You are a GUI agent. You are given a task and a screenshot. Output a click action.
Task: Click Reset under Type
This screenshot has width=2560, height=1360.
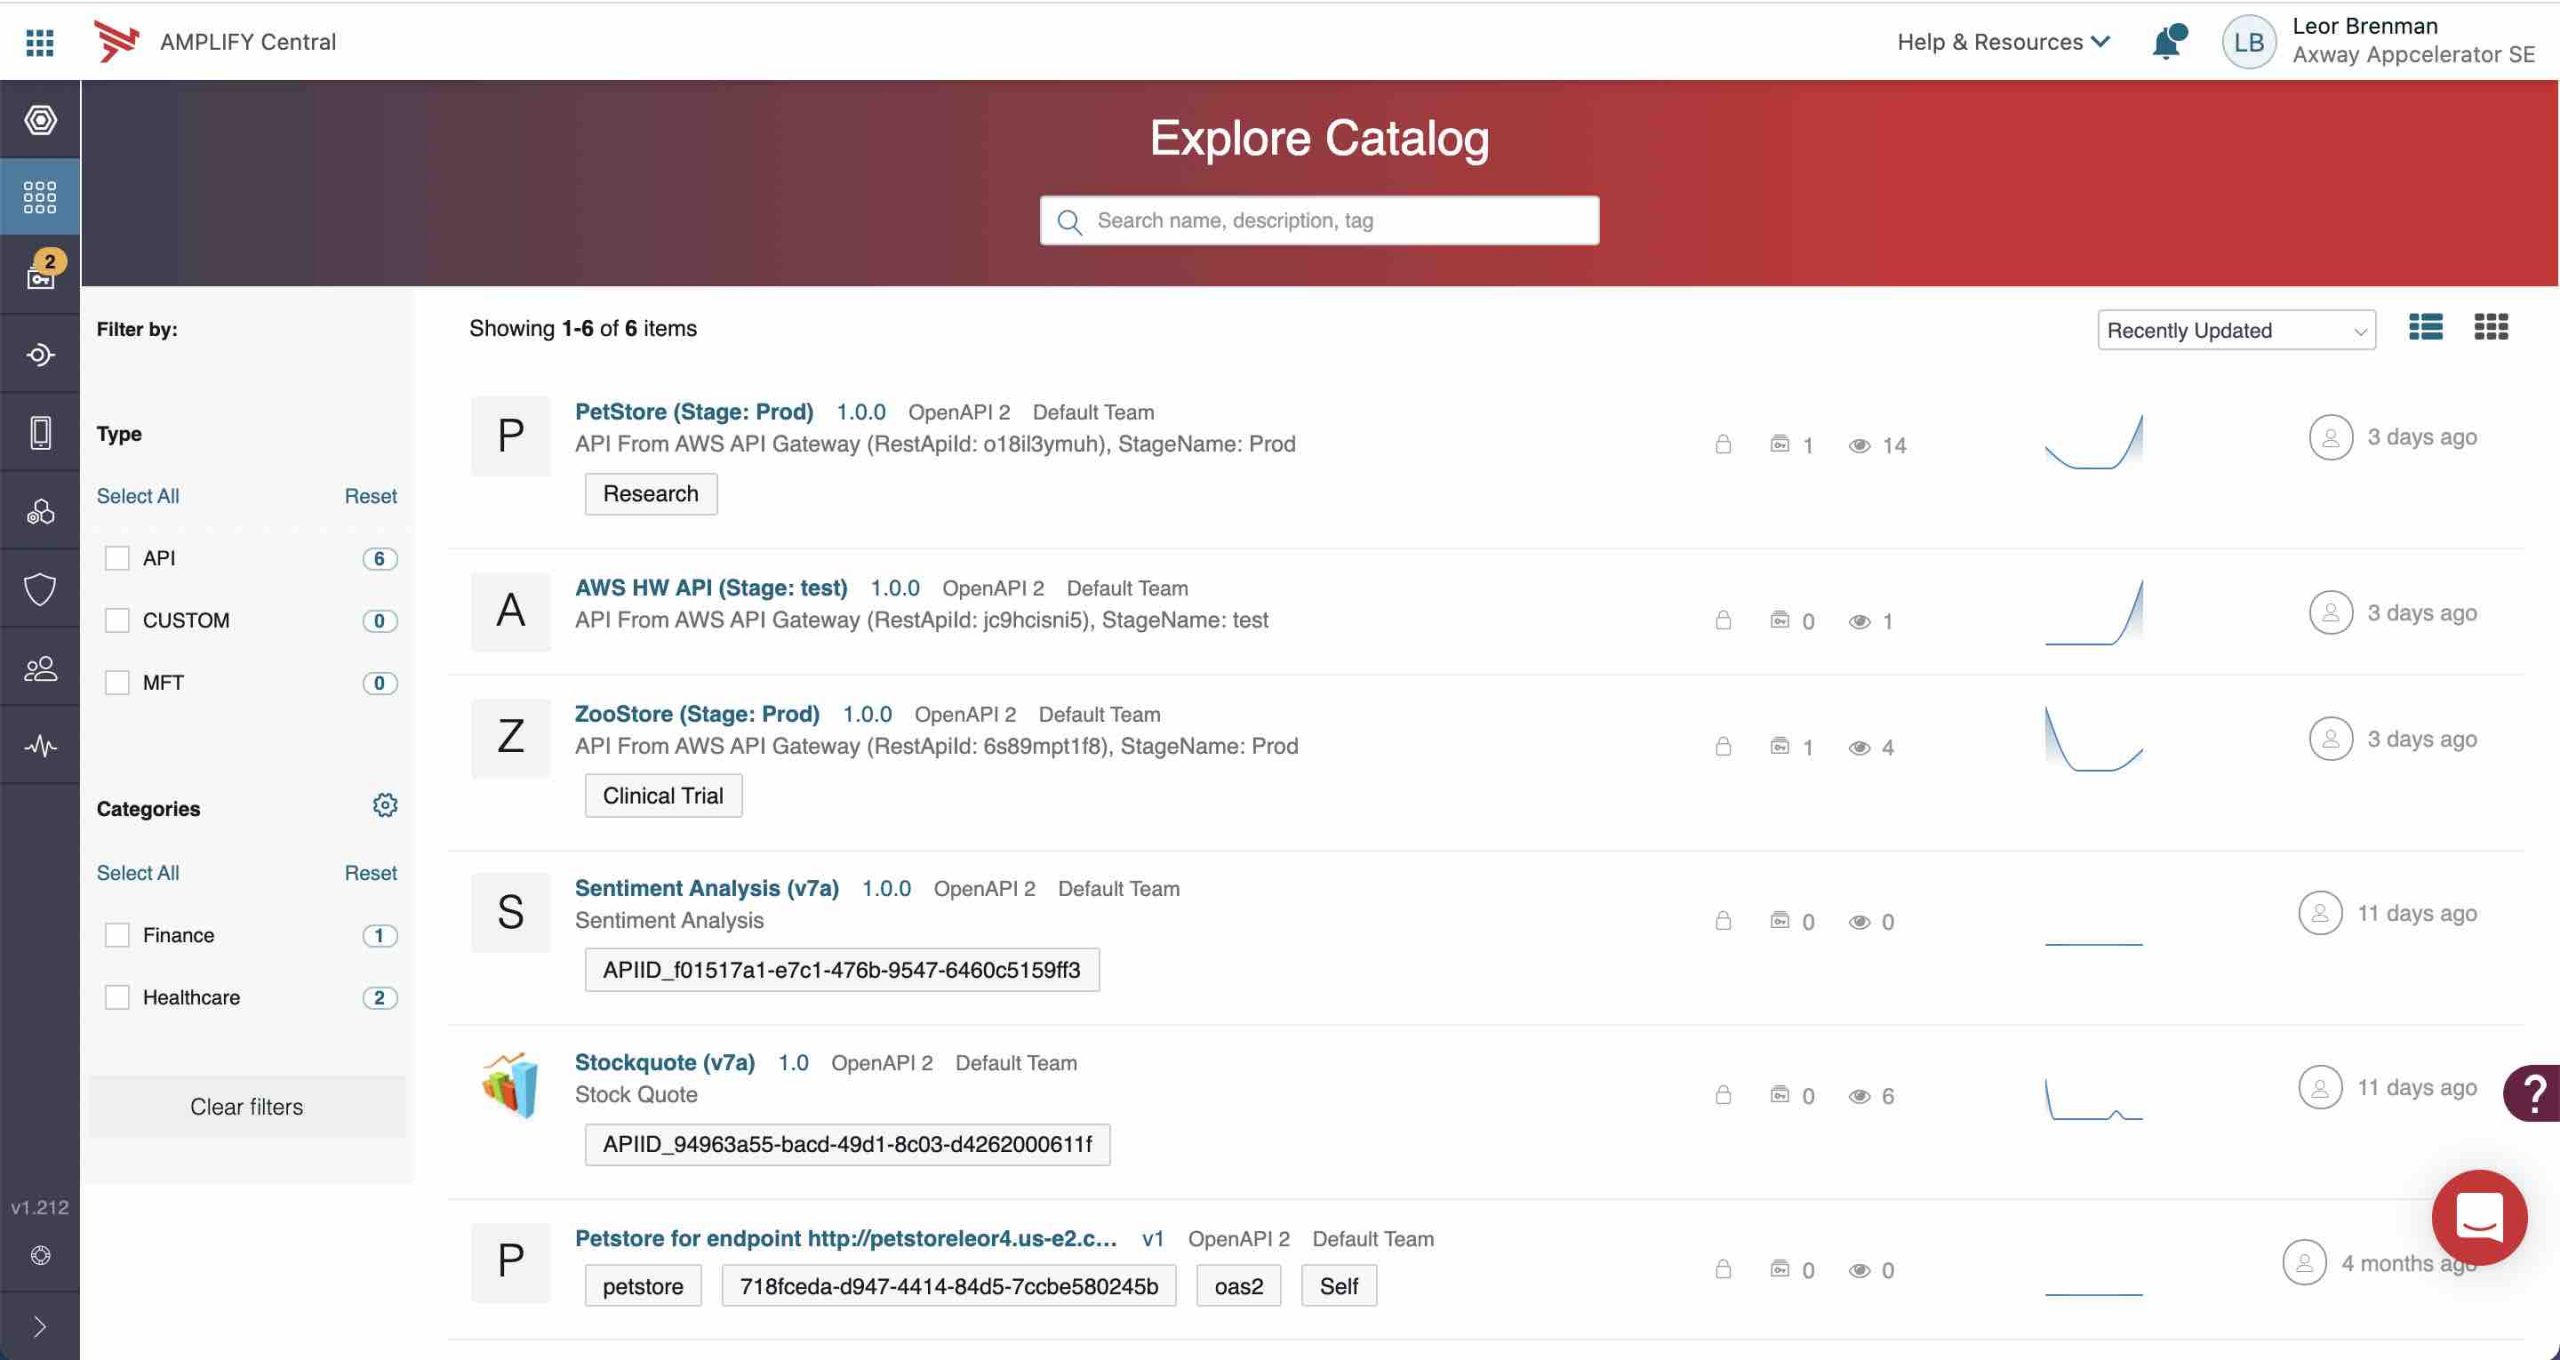coord(370,496)
